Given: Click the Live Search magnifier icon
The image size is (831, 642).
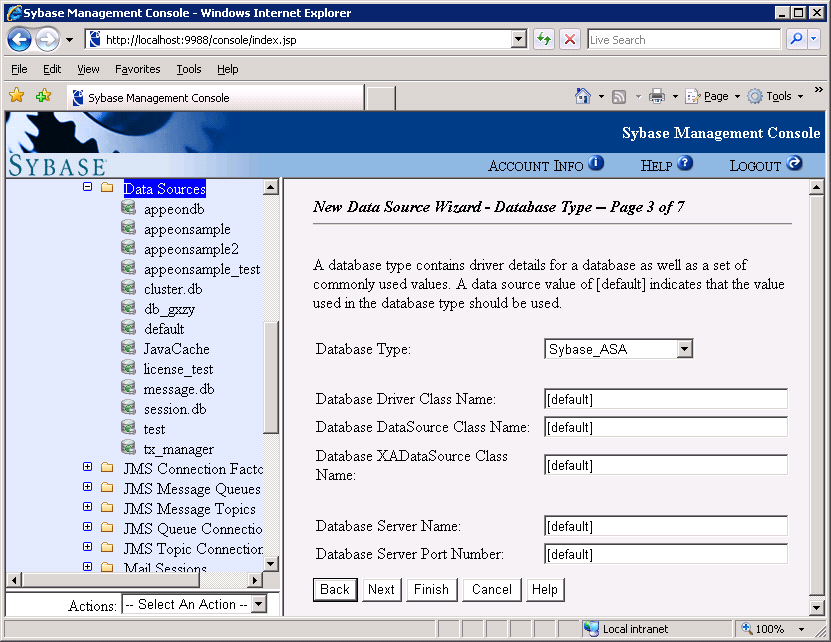Looking at the screenshot, I should [796, 39].
